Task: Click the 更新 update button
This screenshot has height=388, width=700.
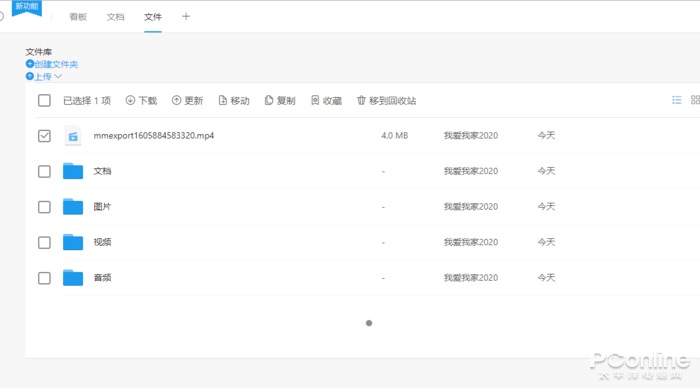Action: tap(188, 100)
